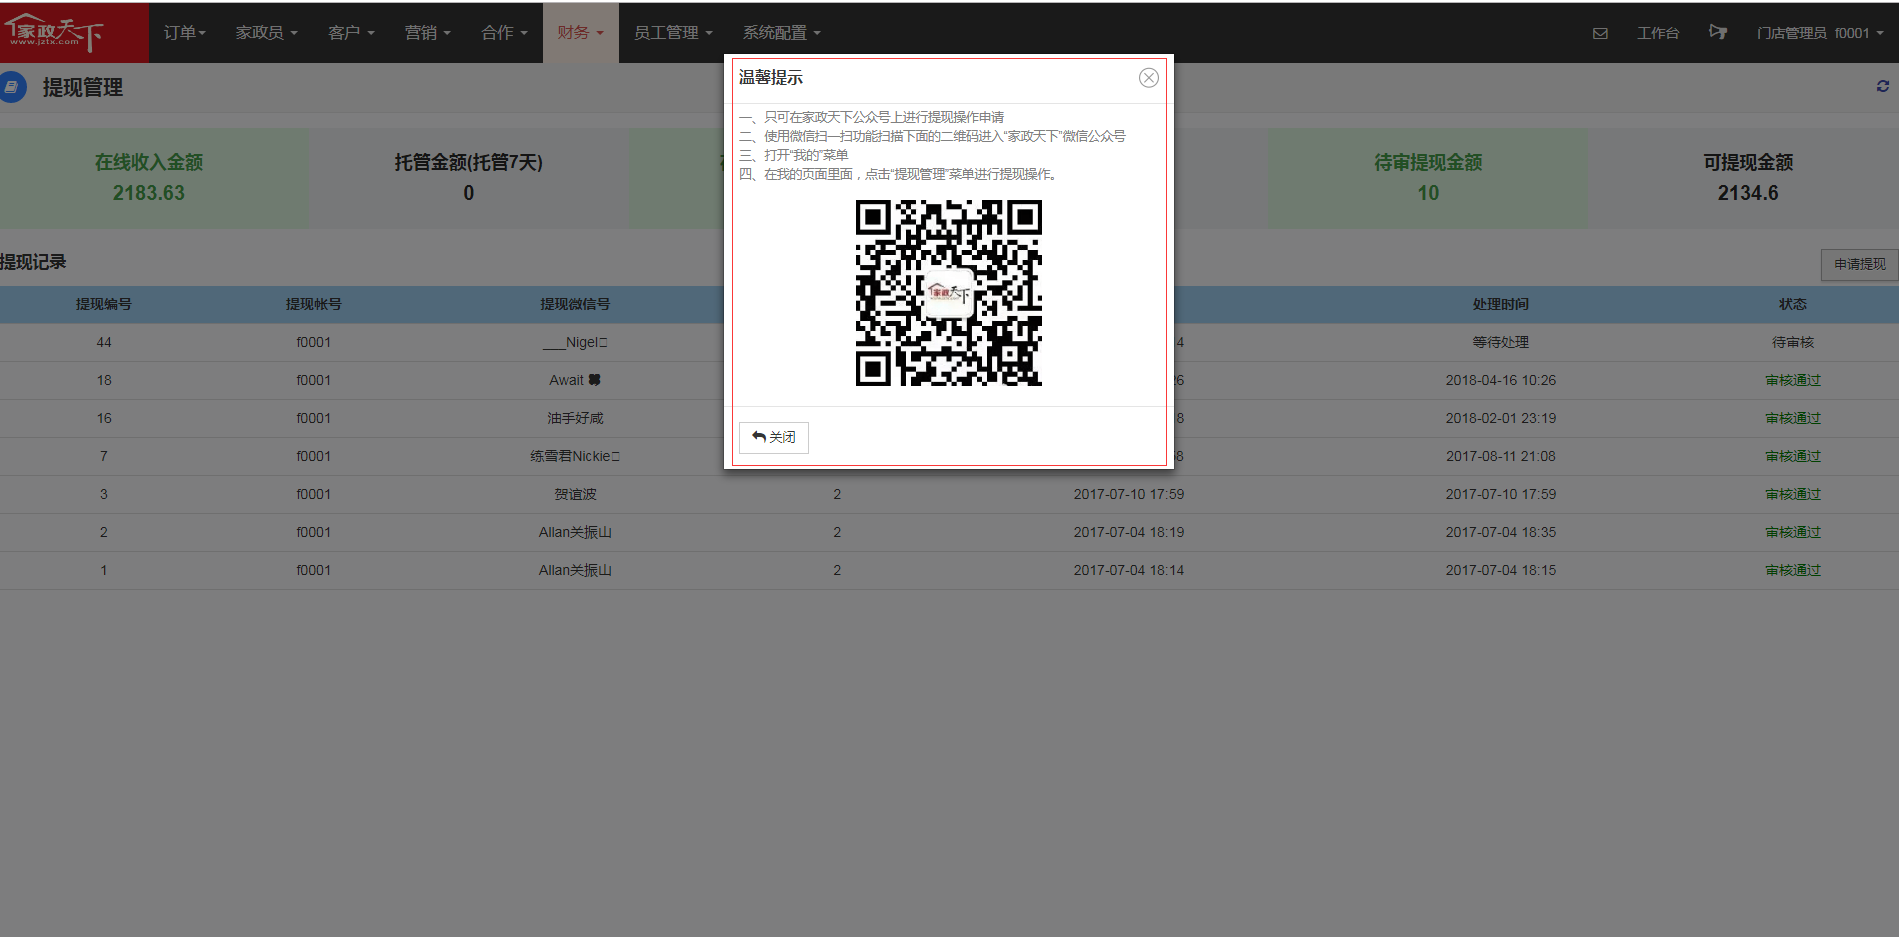Go to 工作台
Image resolution: width=1899 pixels, height=937 pixels.
(1658, 33)
